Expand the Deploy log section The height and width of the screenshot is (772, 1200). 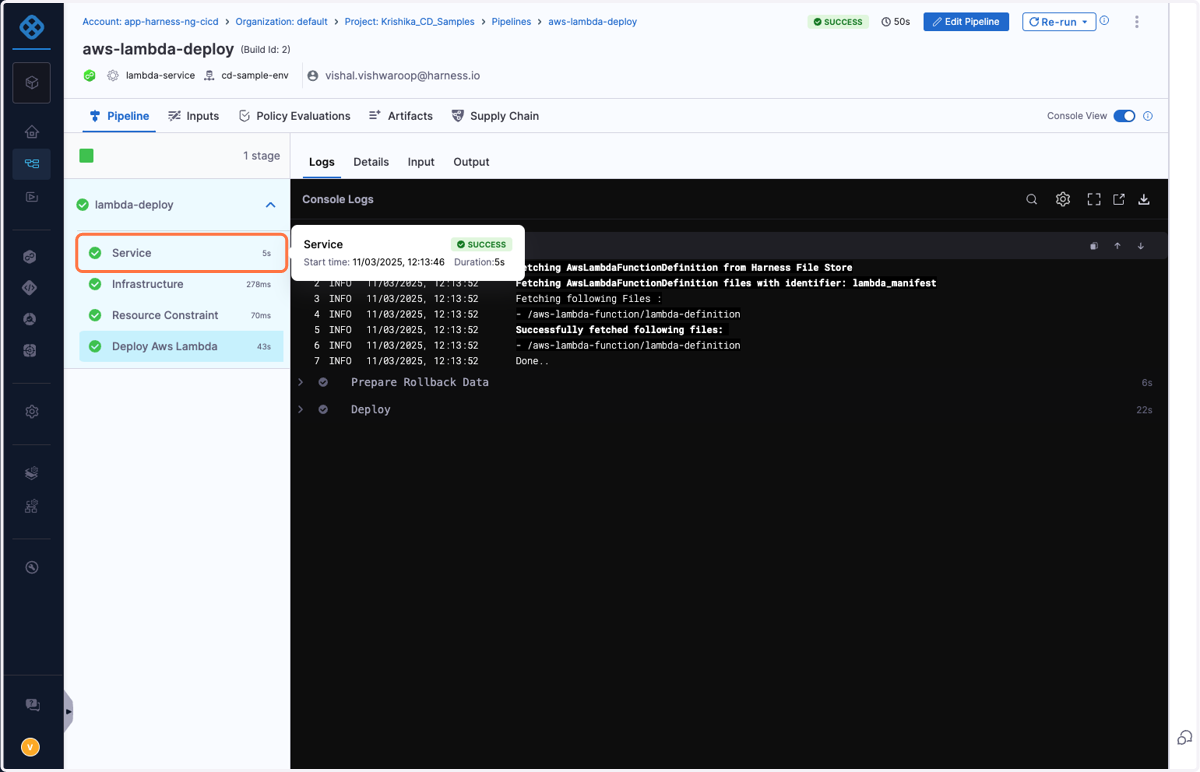(301, 410)
